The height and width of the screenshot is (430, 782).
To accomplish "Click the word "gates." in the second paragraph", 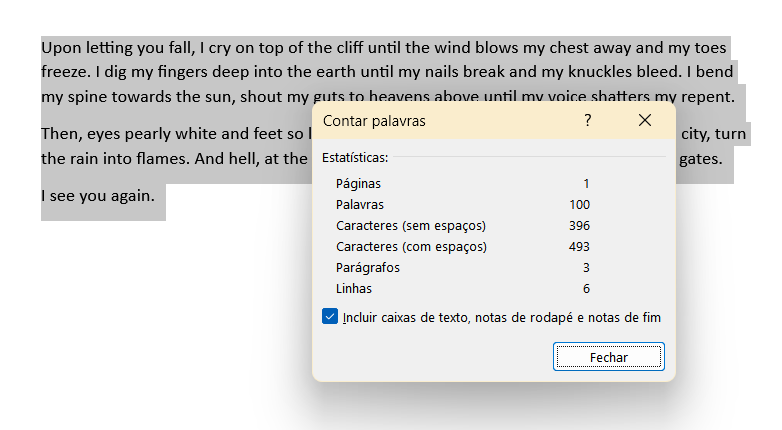I will coord(699,158).
